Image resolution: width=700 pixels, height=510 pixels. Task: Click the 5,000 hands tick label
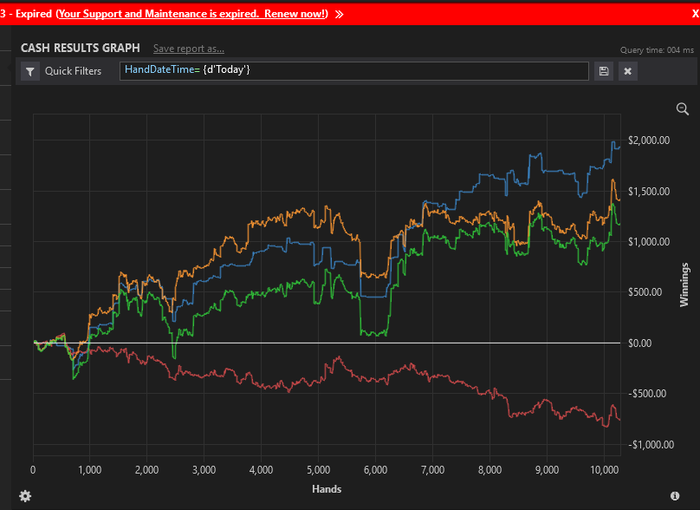[318, 470]
